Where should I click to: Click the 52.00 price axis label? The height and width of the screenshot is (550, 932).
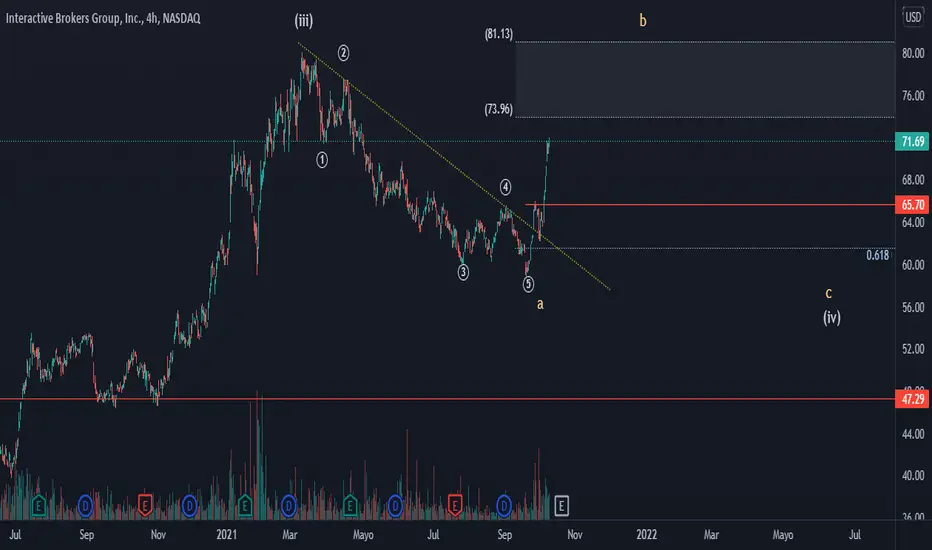click(x=912, y=349)
